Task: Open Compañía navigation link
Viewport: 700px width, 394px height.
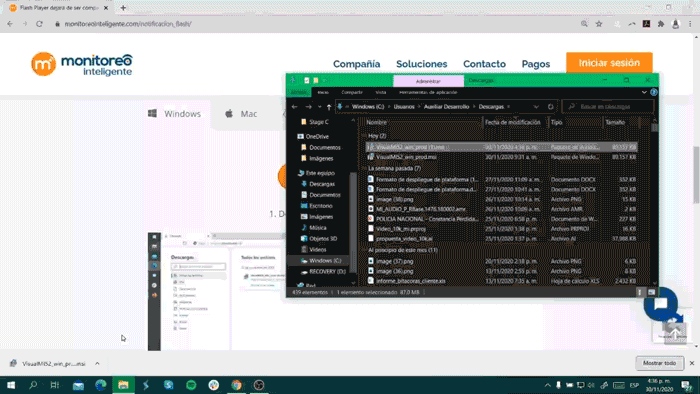Action: point(357,64)
